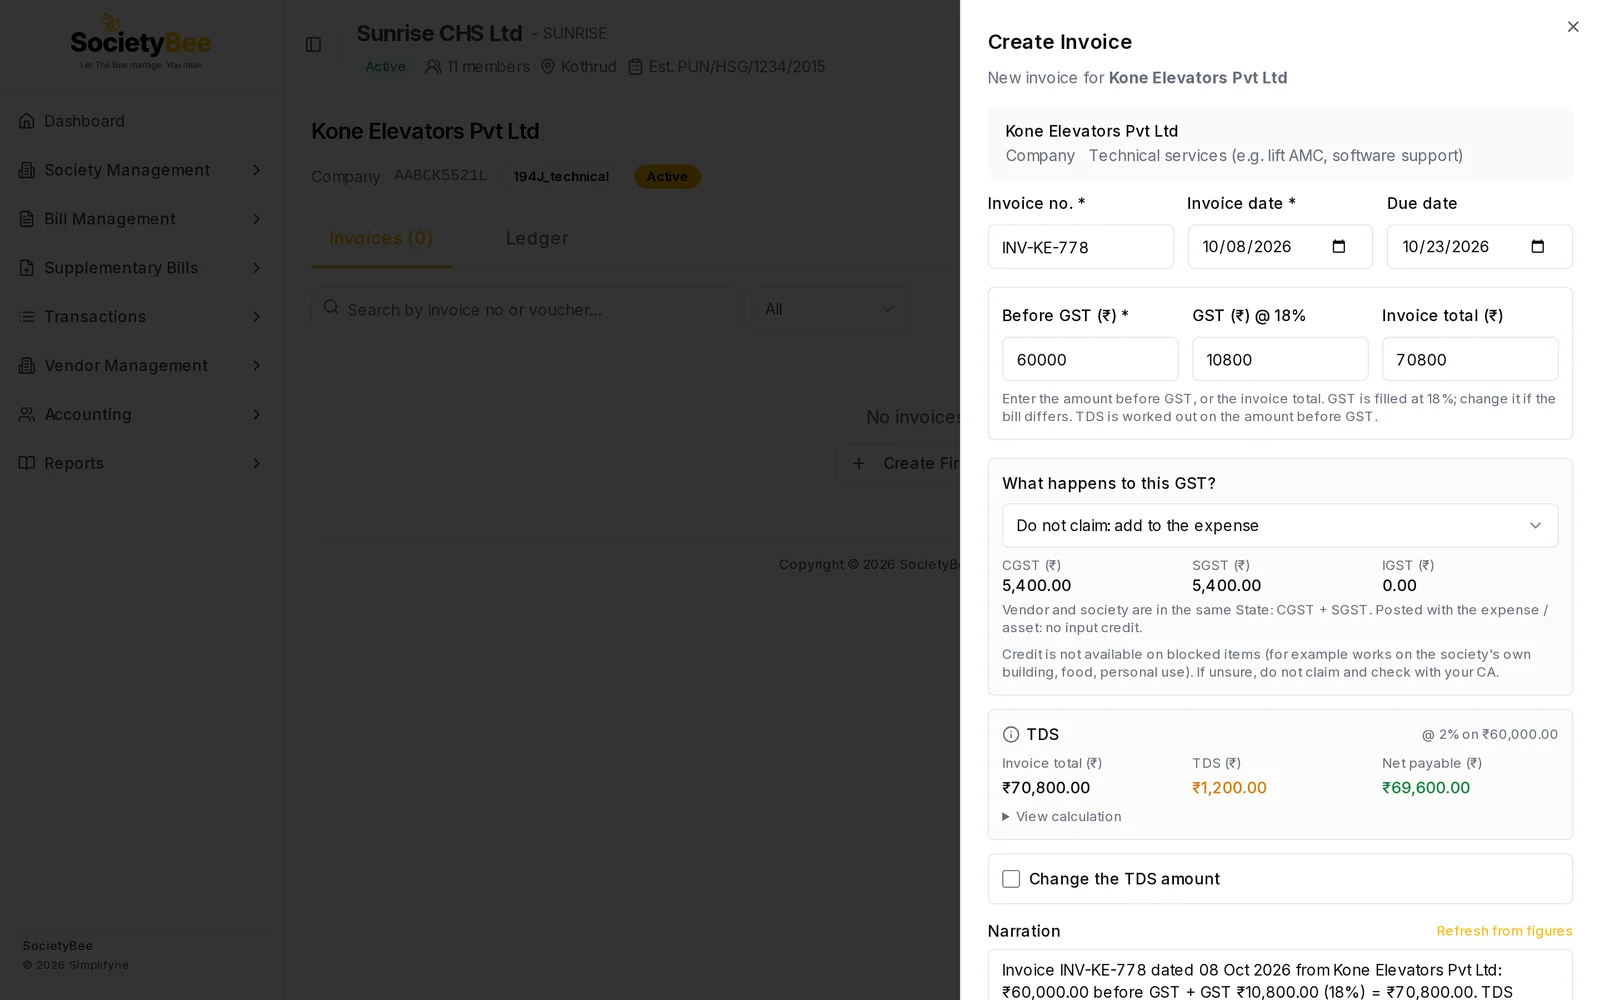Screen dimensions: 1600x1000
Task: Click the Accounting people icon
Action: coord(27,414)
